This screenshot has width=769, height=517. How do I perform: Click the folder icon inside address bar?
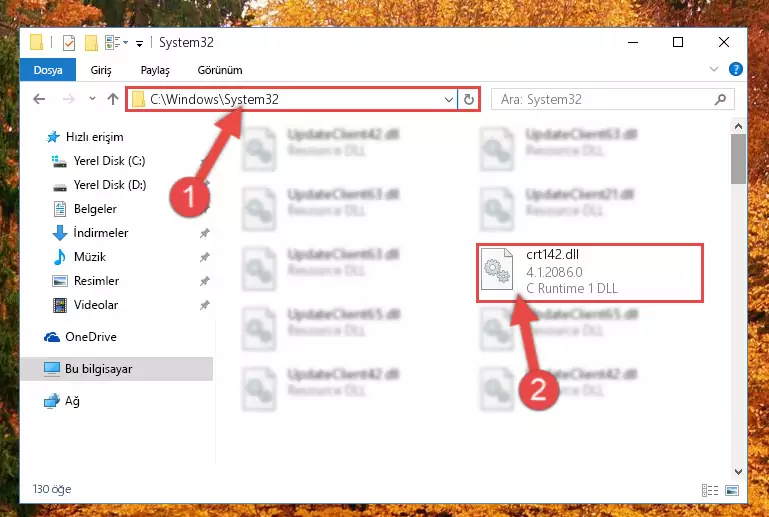(138, 100)
